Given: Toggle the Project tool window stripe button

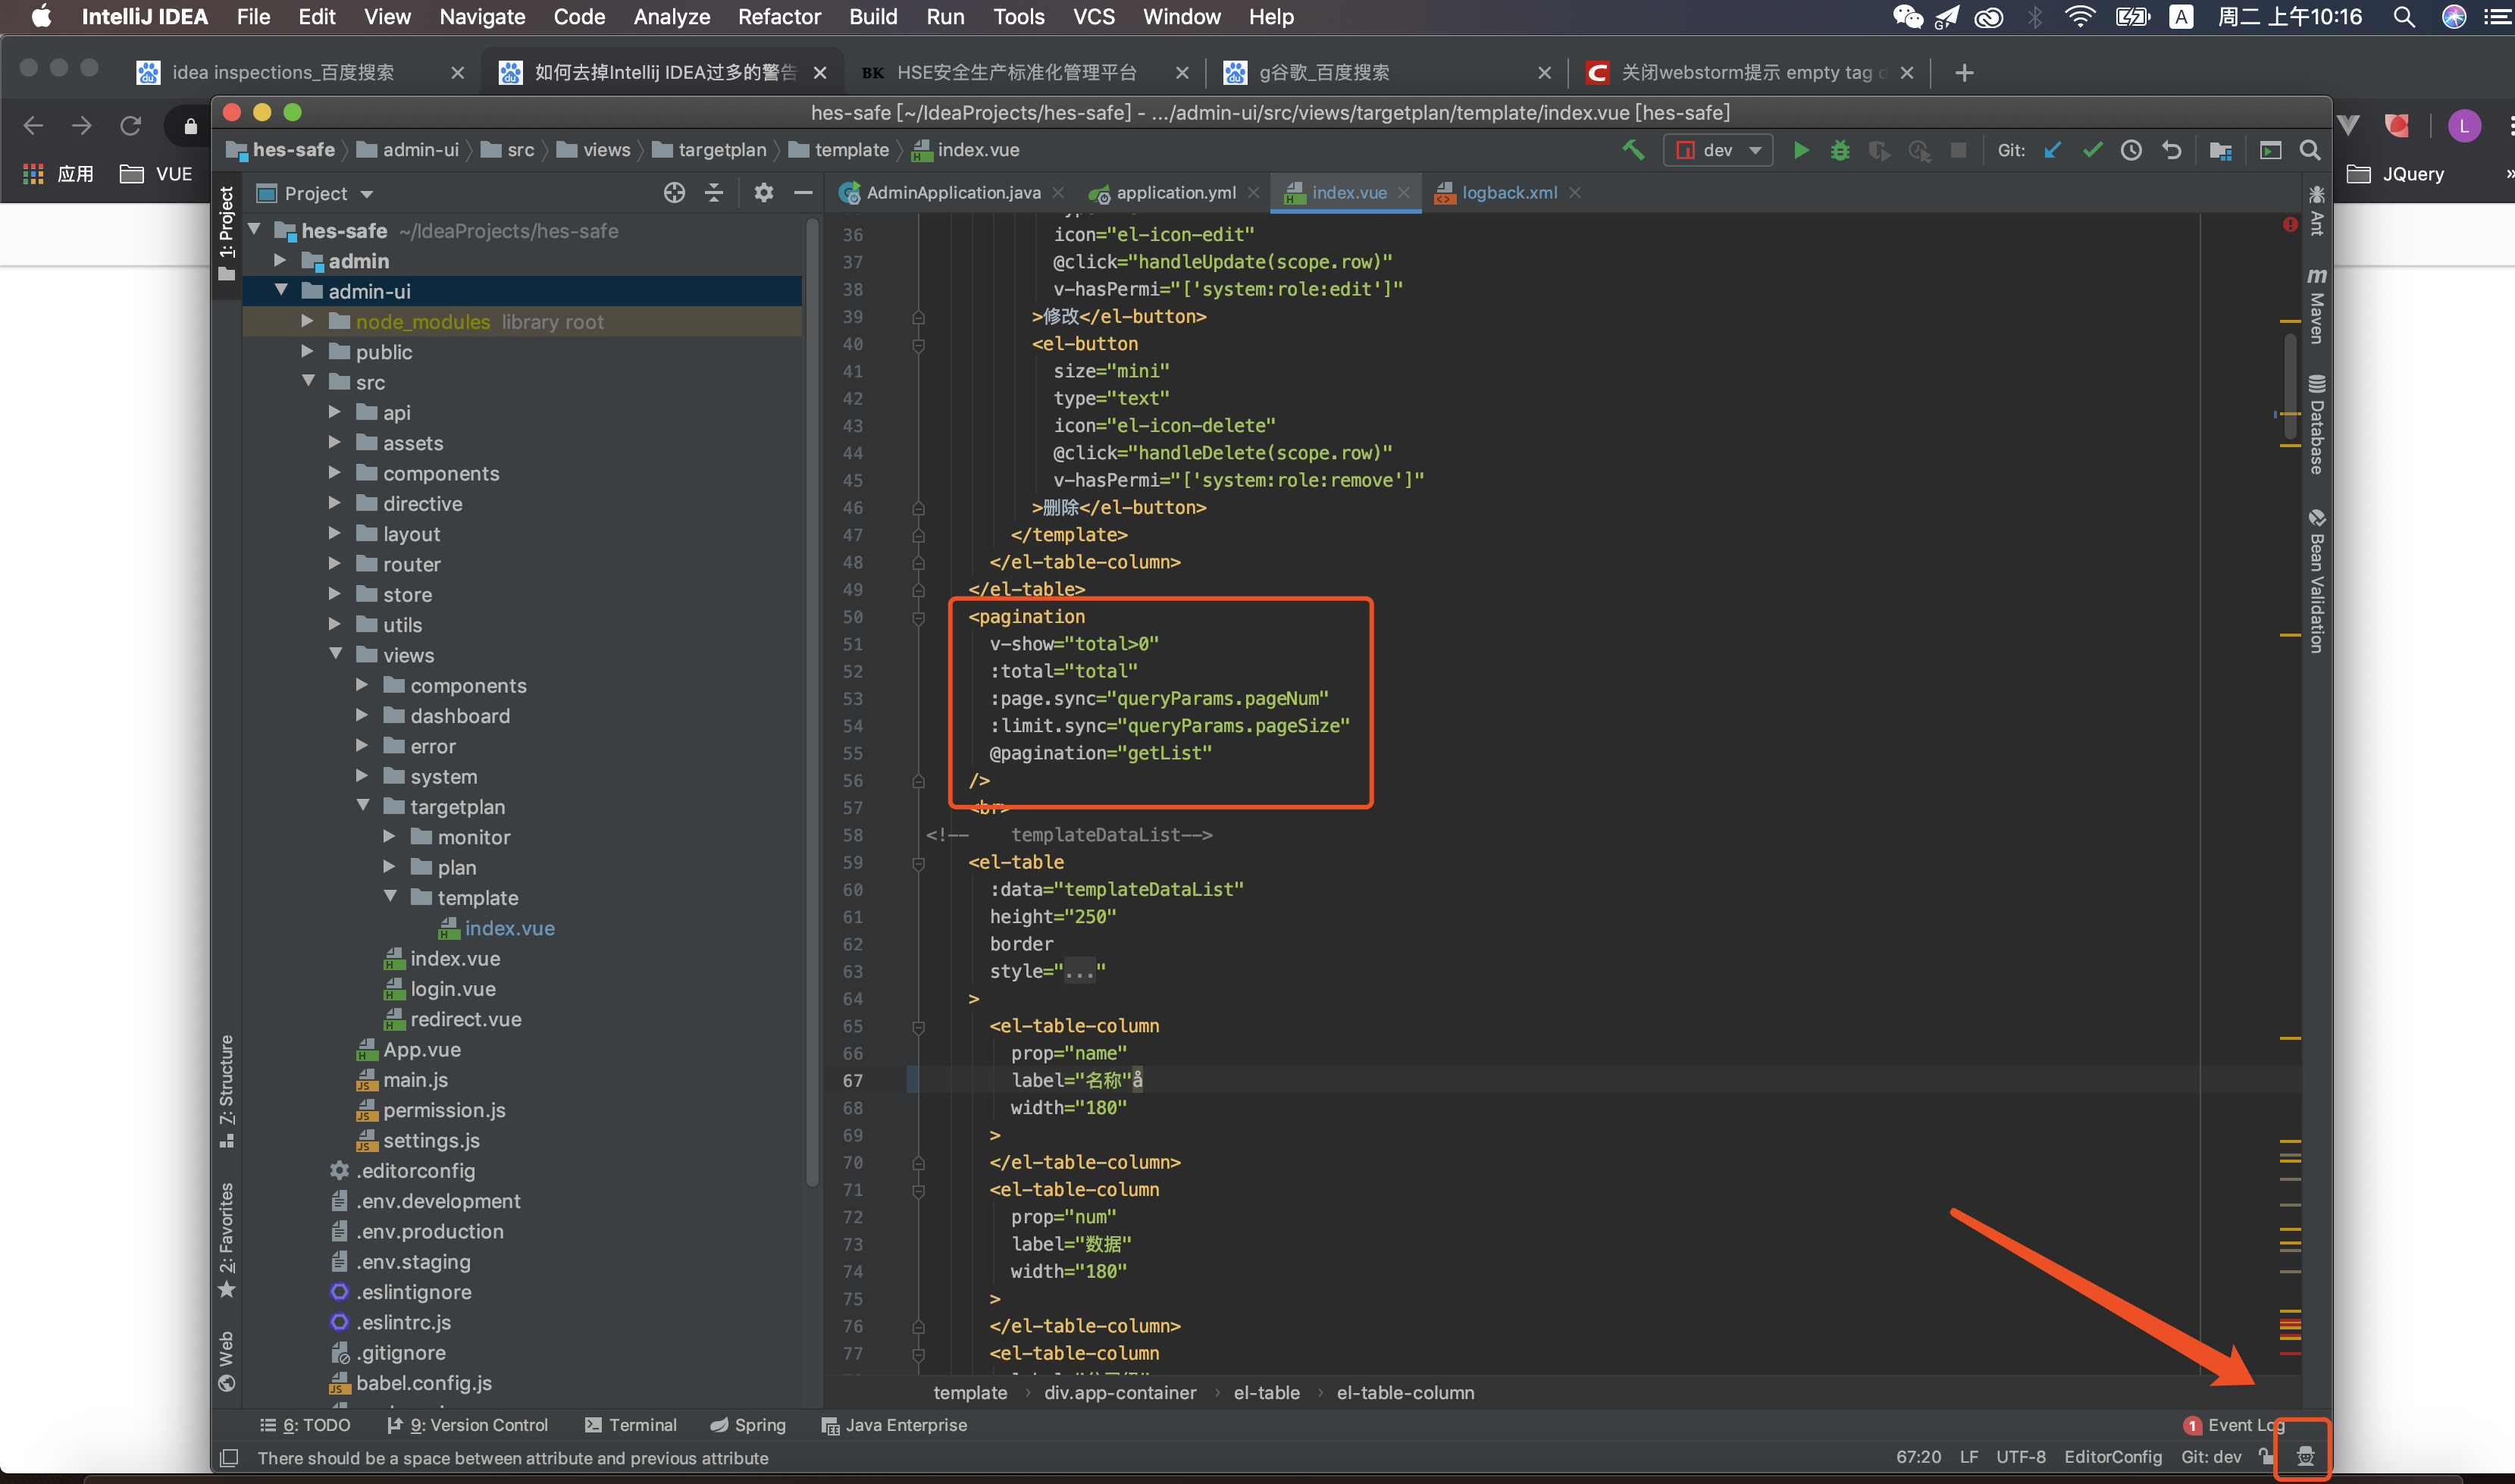Looking at the screenshot, I should 226,232.
